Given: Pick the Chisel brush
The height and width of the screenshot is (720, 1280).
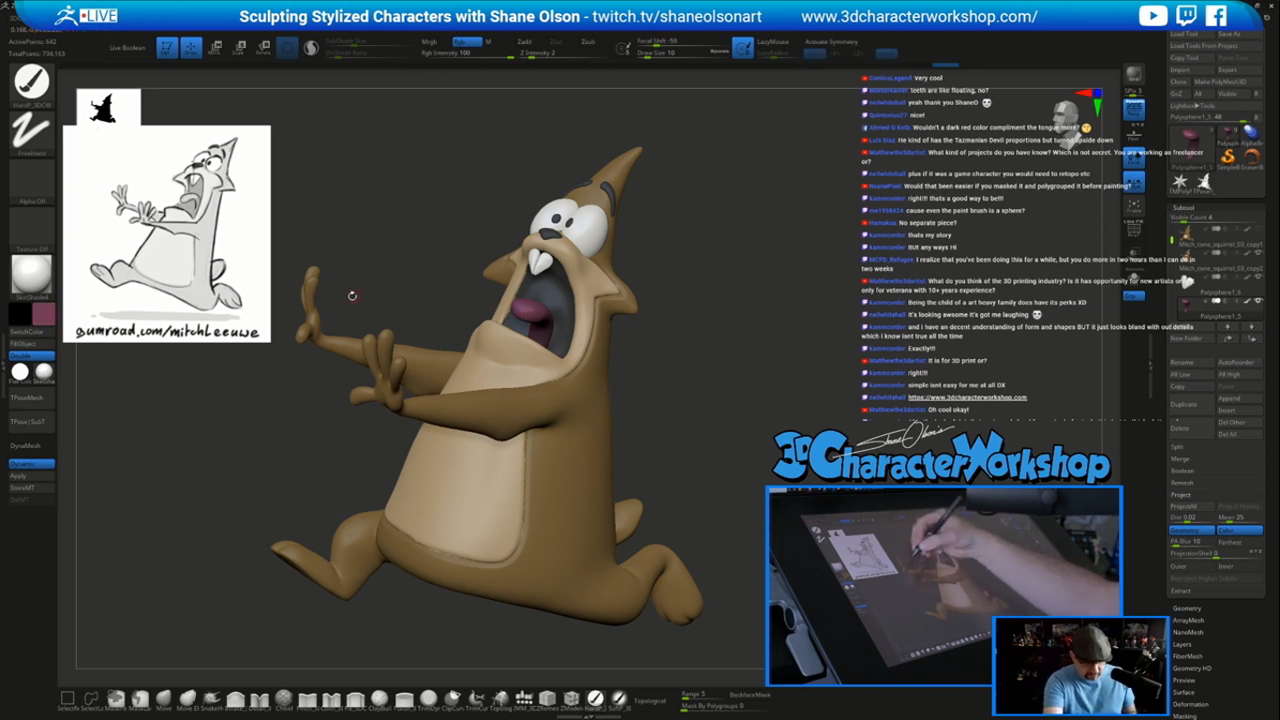Looking at the screenshot, I should tap(283, 699).
